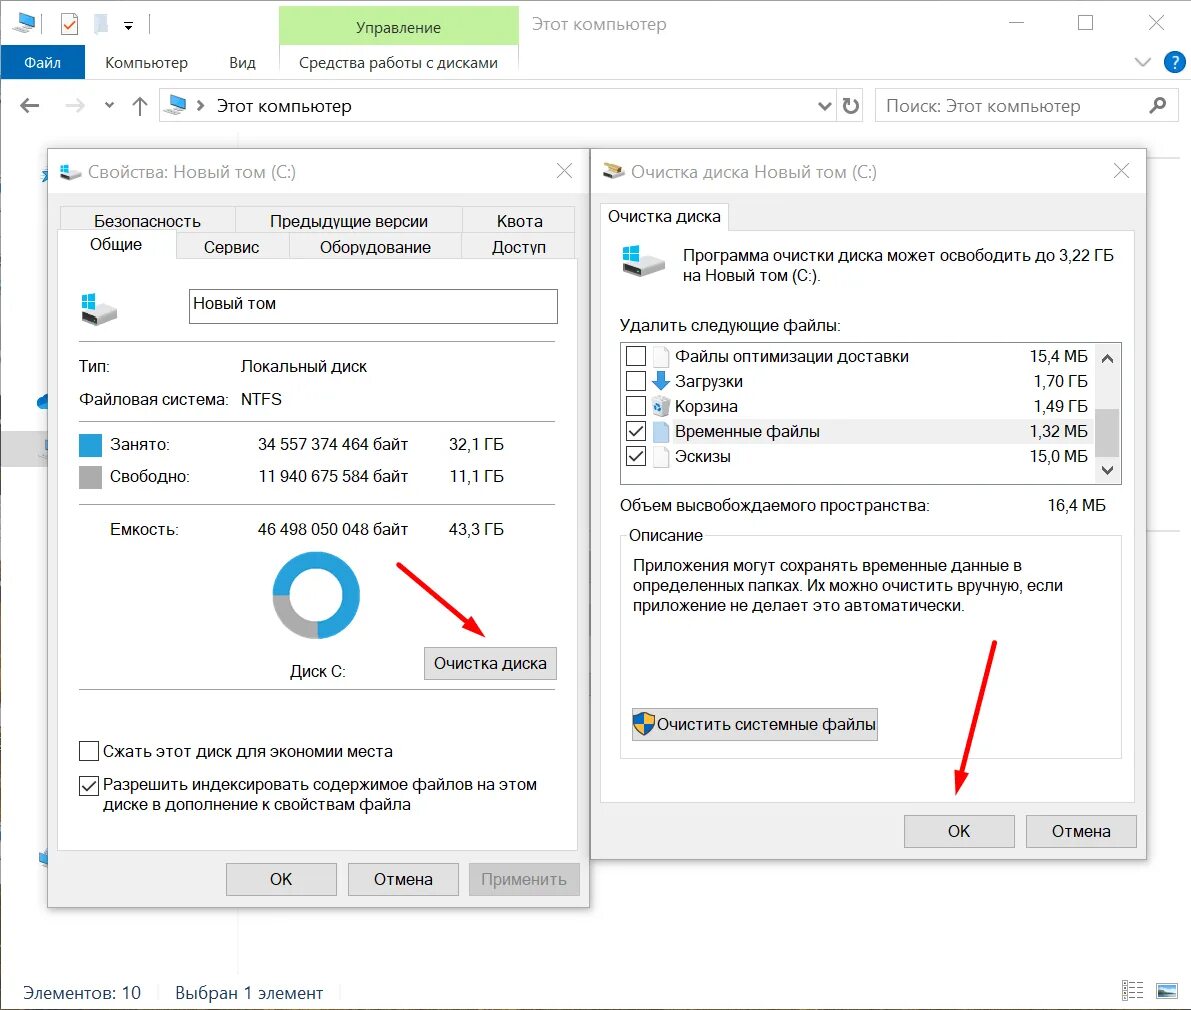Click Очистить системные файлы button

coord(754,724)
